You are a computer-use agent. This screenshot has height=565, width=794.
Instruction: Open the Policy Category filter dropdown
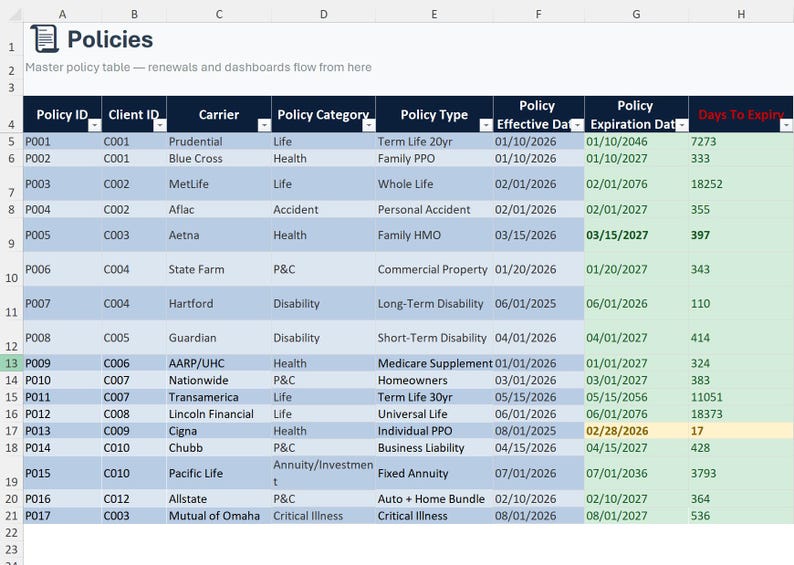(369, 125)
